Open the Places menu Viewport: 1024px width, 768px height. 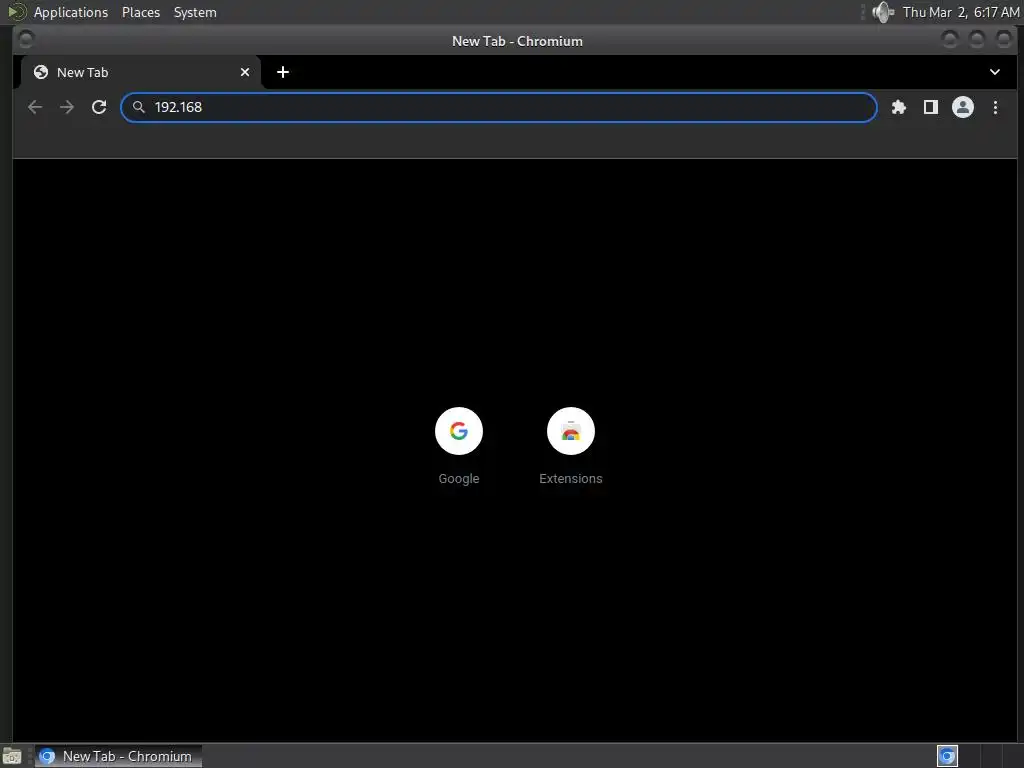click(141, 12)
